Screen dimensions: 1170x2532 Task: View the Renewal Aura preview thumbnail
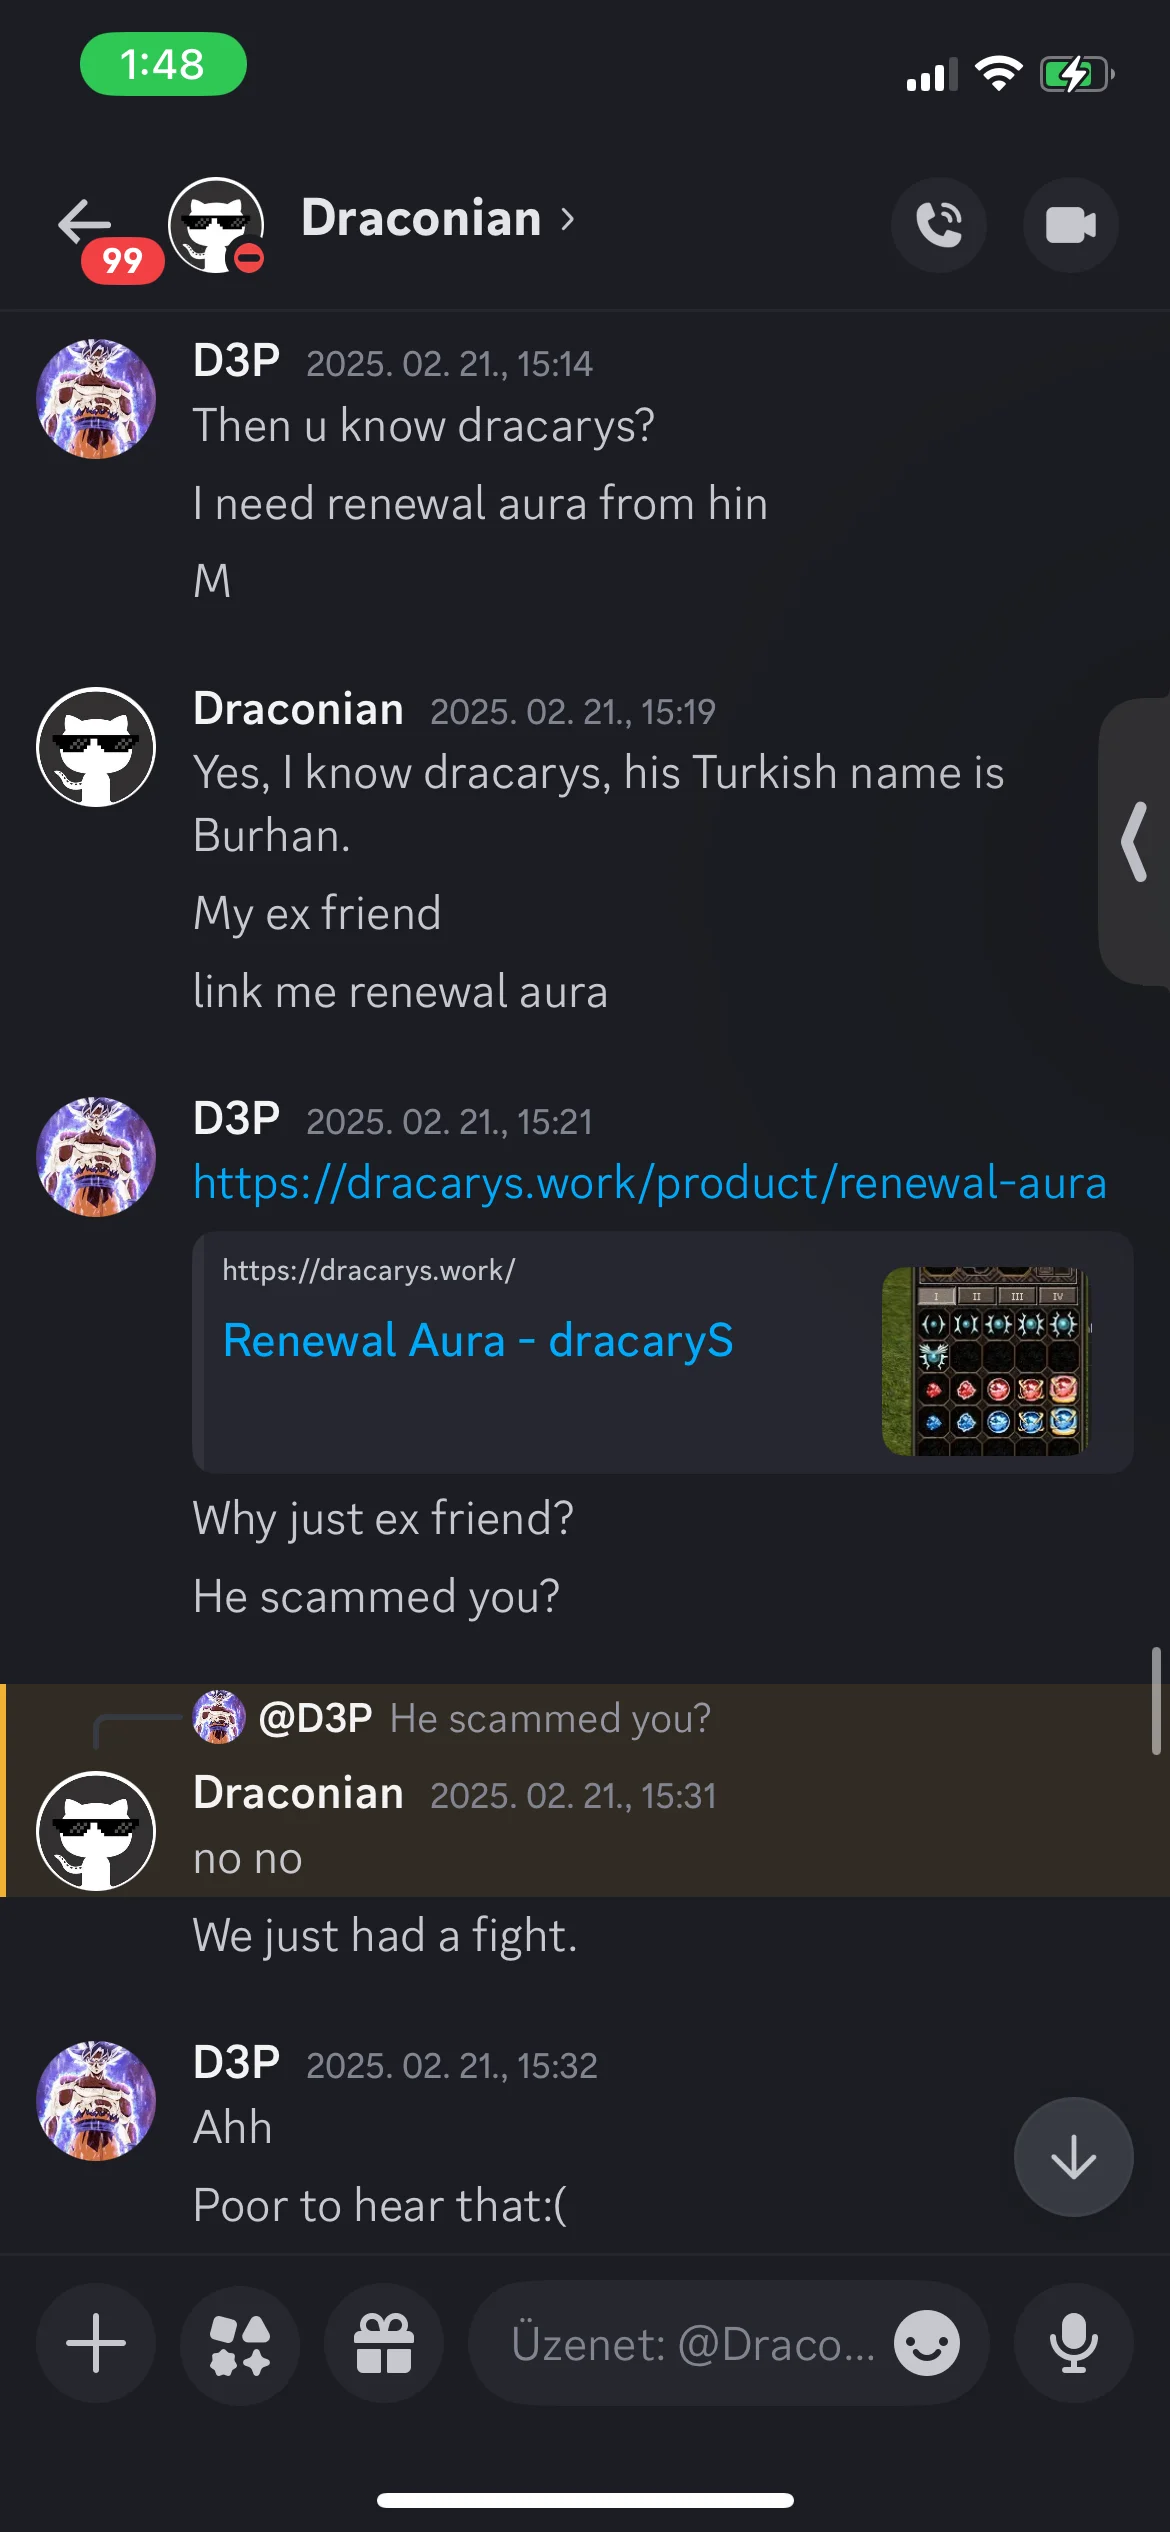(986, 1361)
